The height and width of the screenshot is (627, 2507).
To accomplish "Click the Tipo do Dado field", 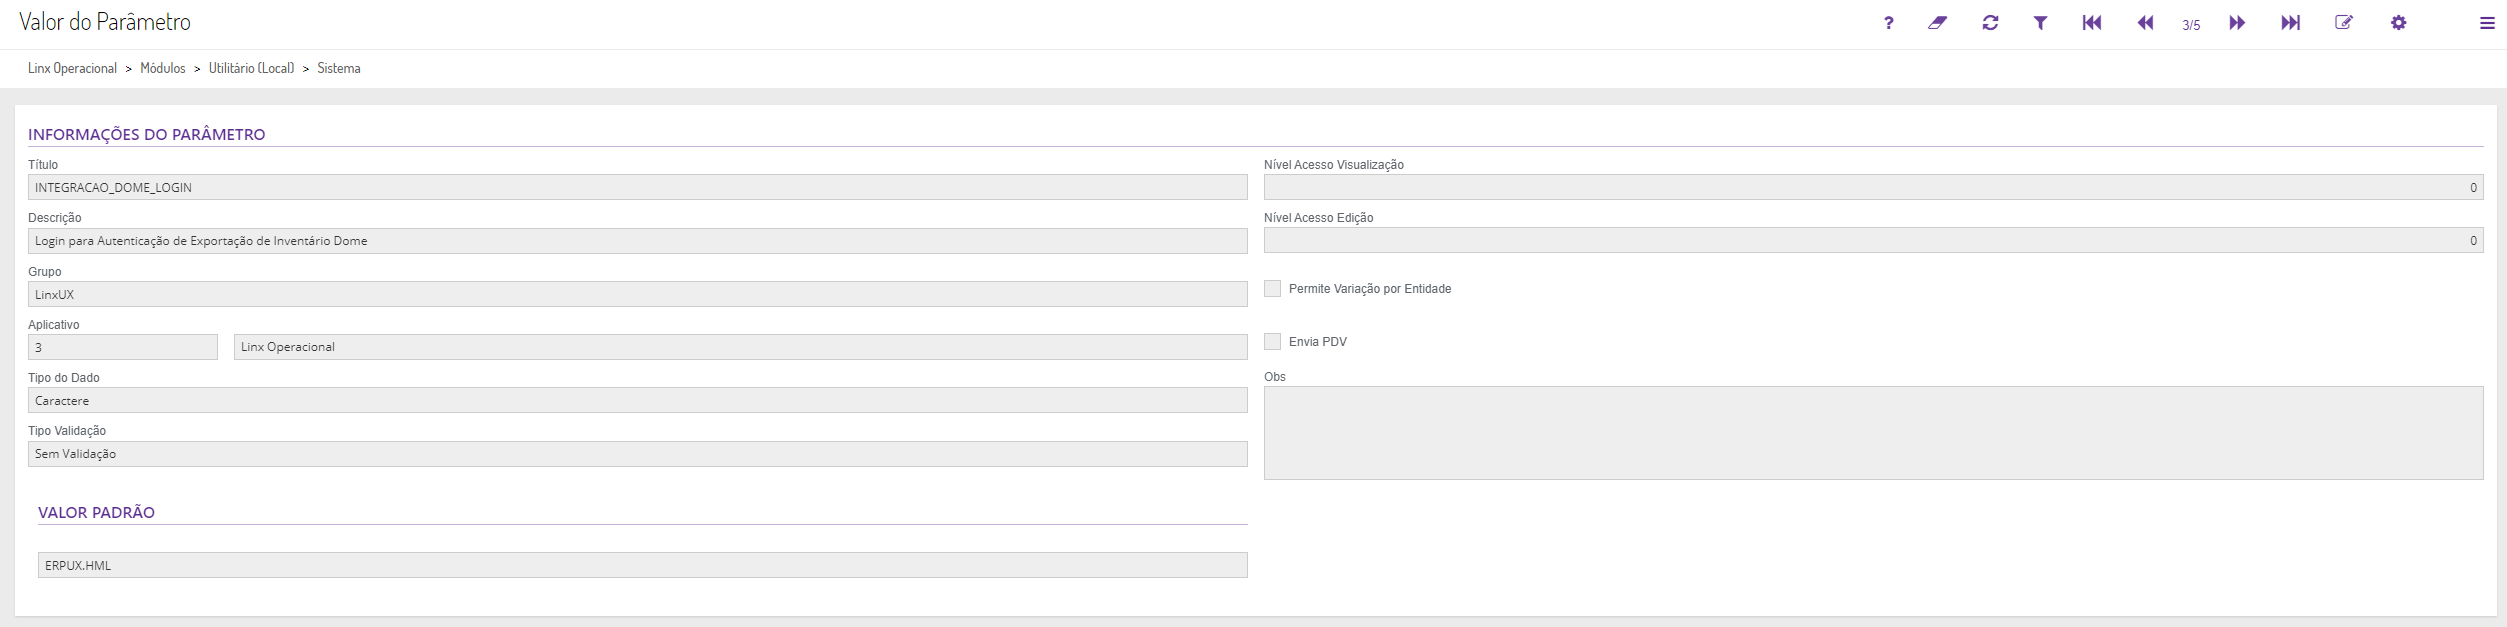I will click(x=637, y=400).
